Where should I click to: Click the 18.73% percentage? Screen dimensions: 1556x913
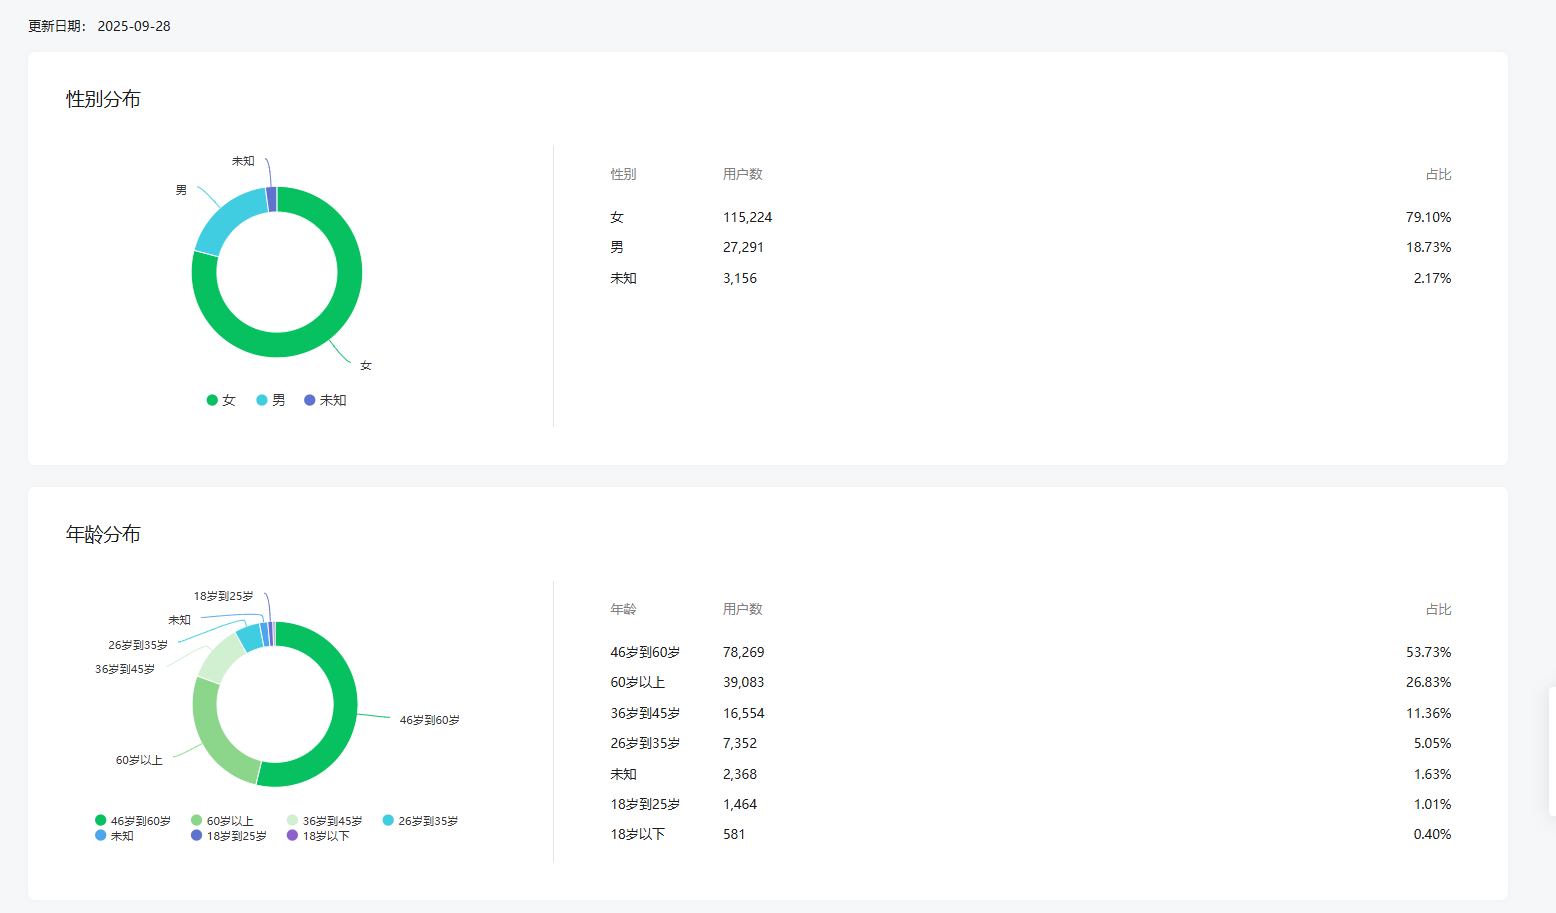[1428, 247]
